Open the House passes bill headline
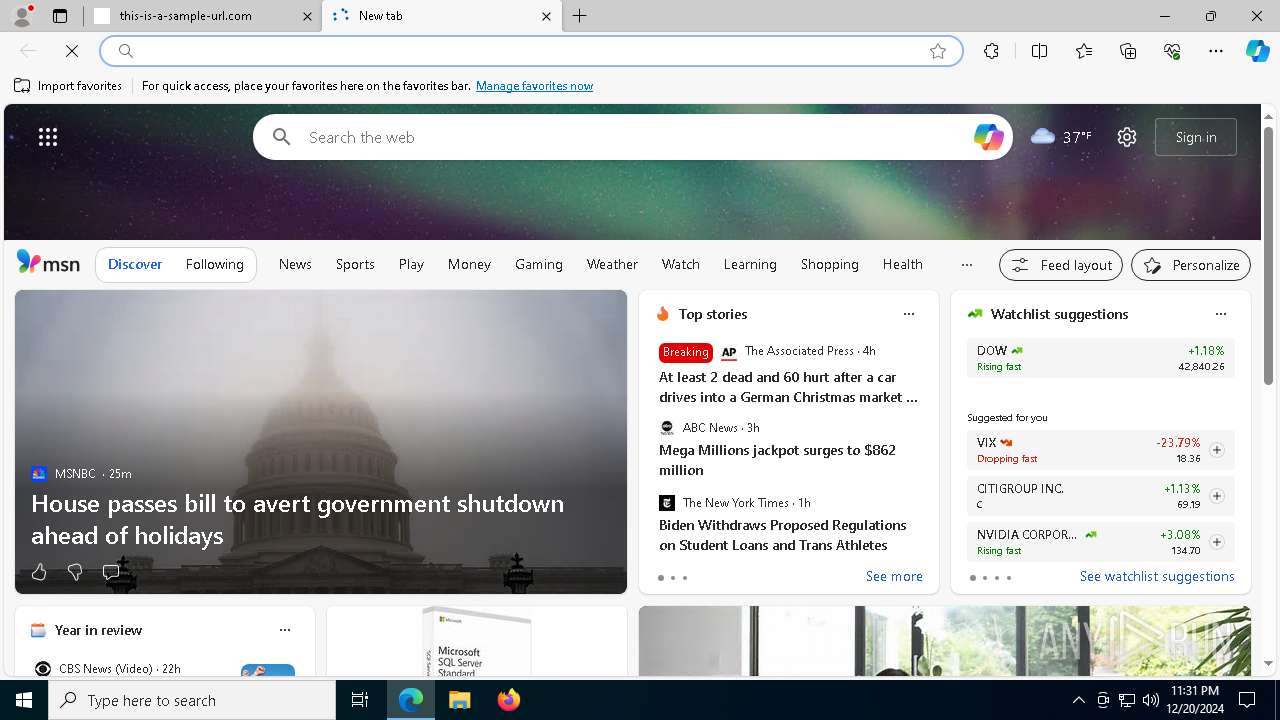This screenshot has height=720, width=1280. (x=297, y=519)
